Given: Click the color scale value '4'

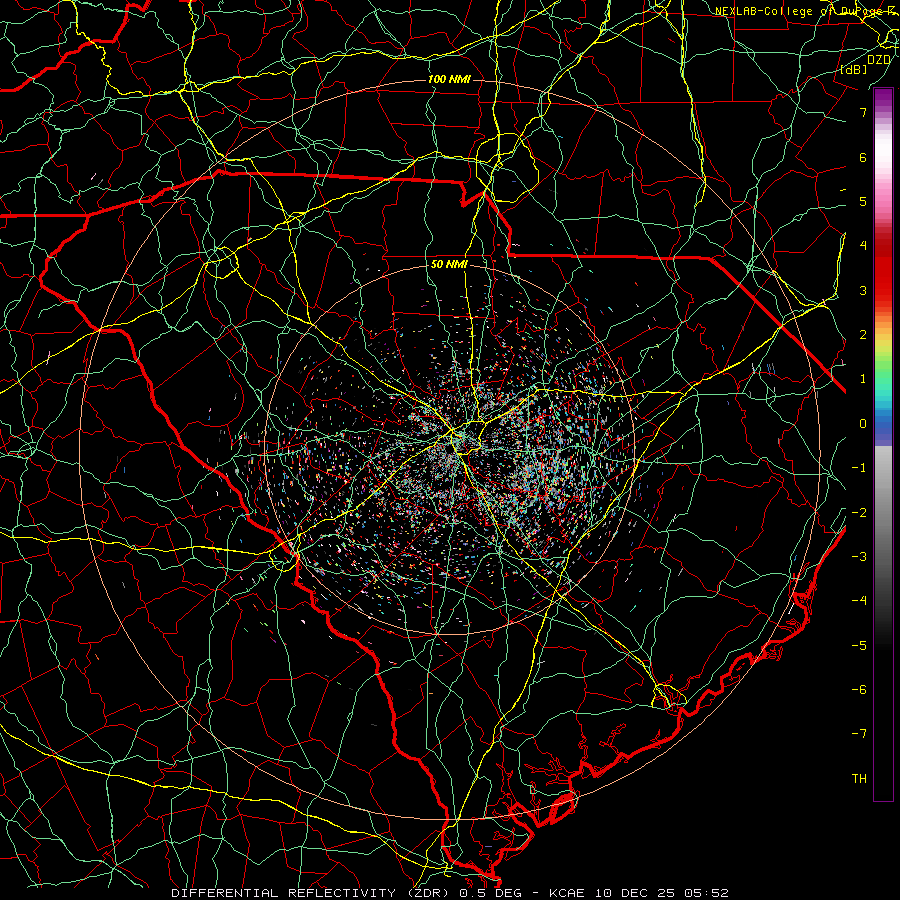Looking at the screenshot, I should pyautogui.click(x=863, y=246).
